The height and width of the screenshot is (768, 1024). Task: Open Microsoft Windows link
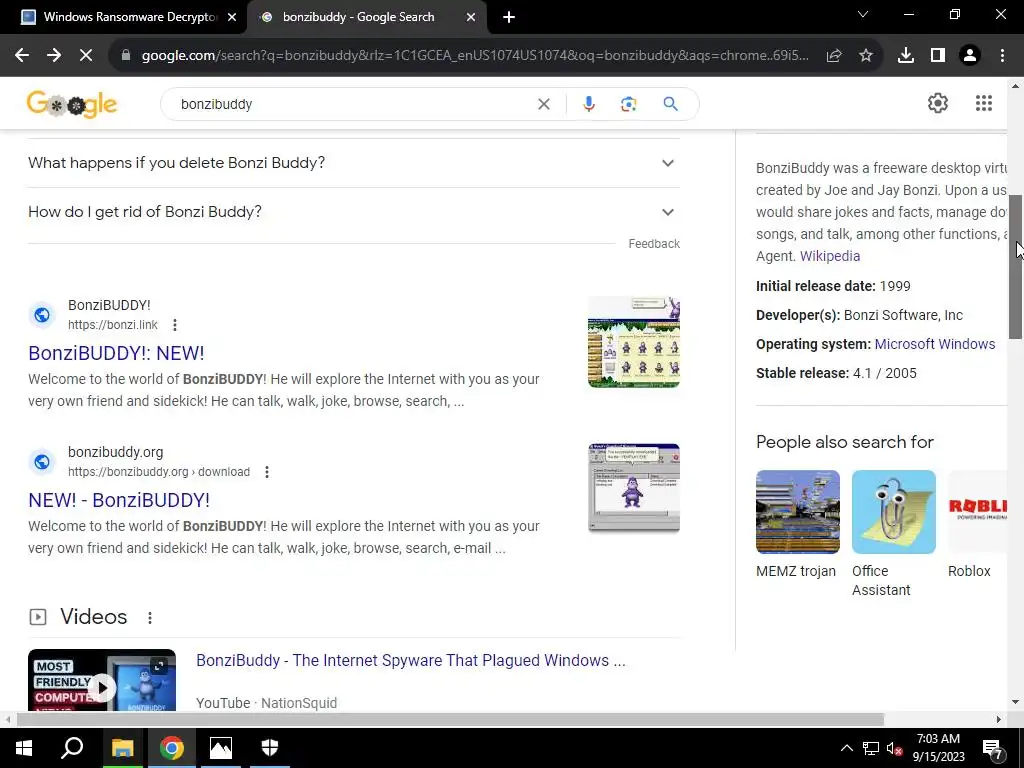coord(935,344)
